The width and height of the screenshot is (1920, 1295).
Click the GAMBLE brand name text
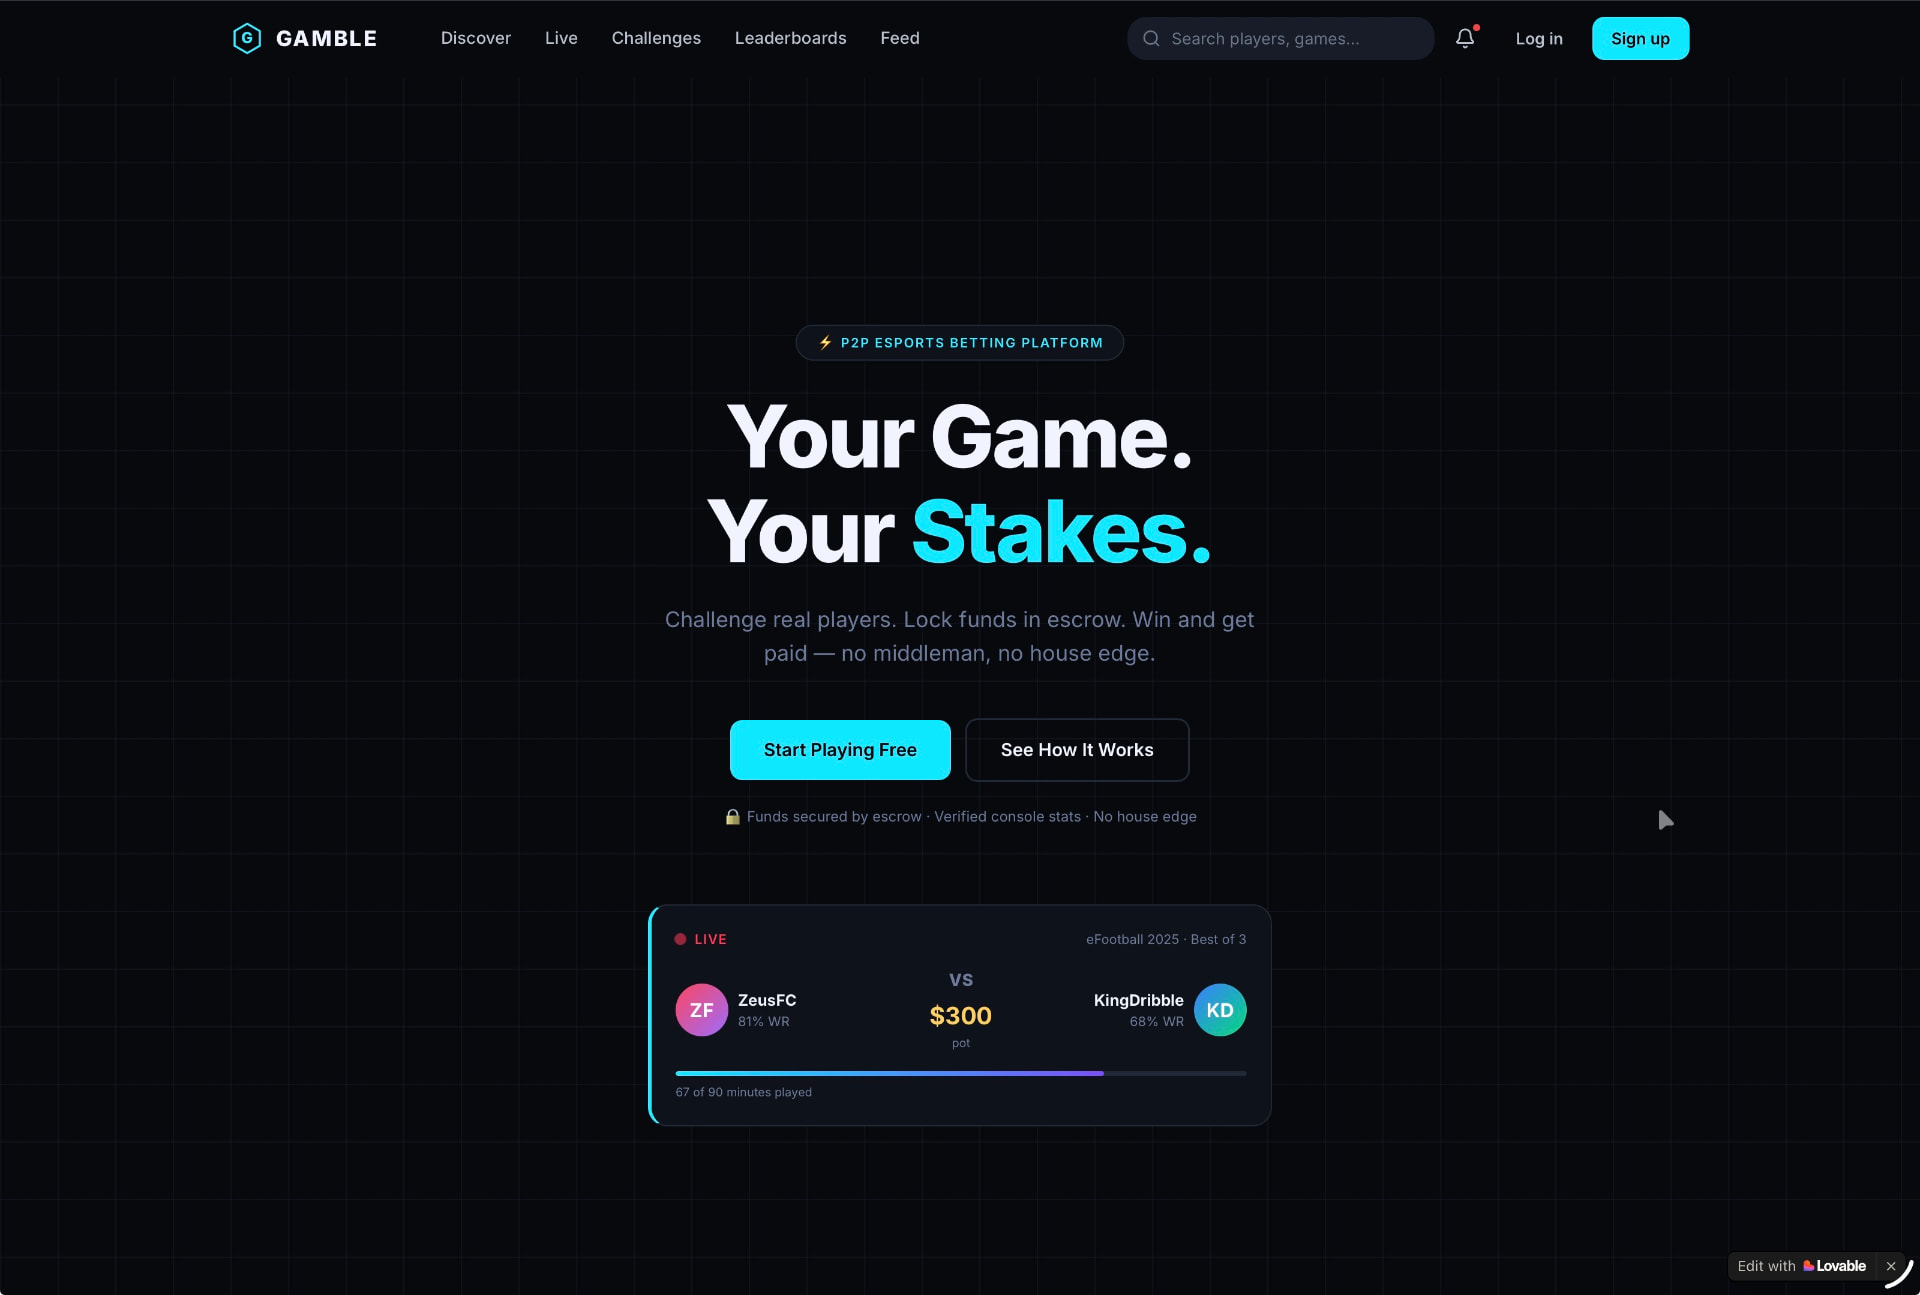pyautogui.click(x=326, y=38)
